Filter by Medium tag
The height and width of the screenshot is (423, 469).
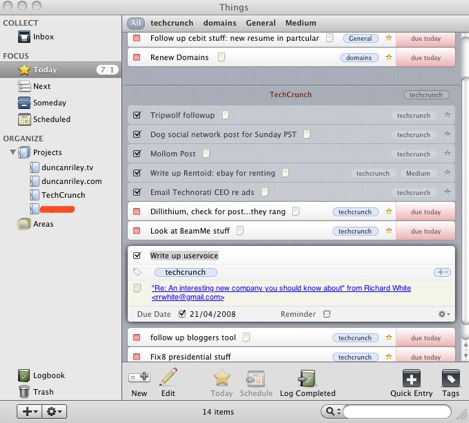pyautogui.click(x=301, y=23)
